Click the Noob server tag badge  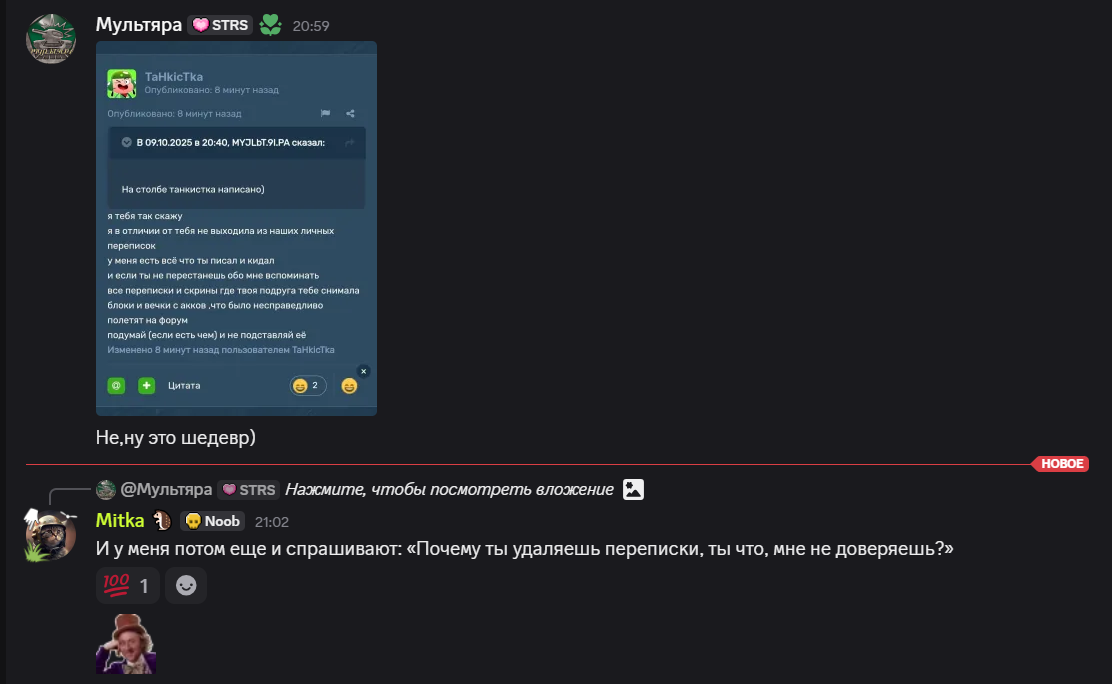[211, 521]
